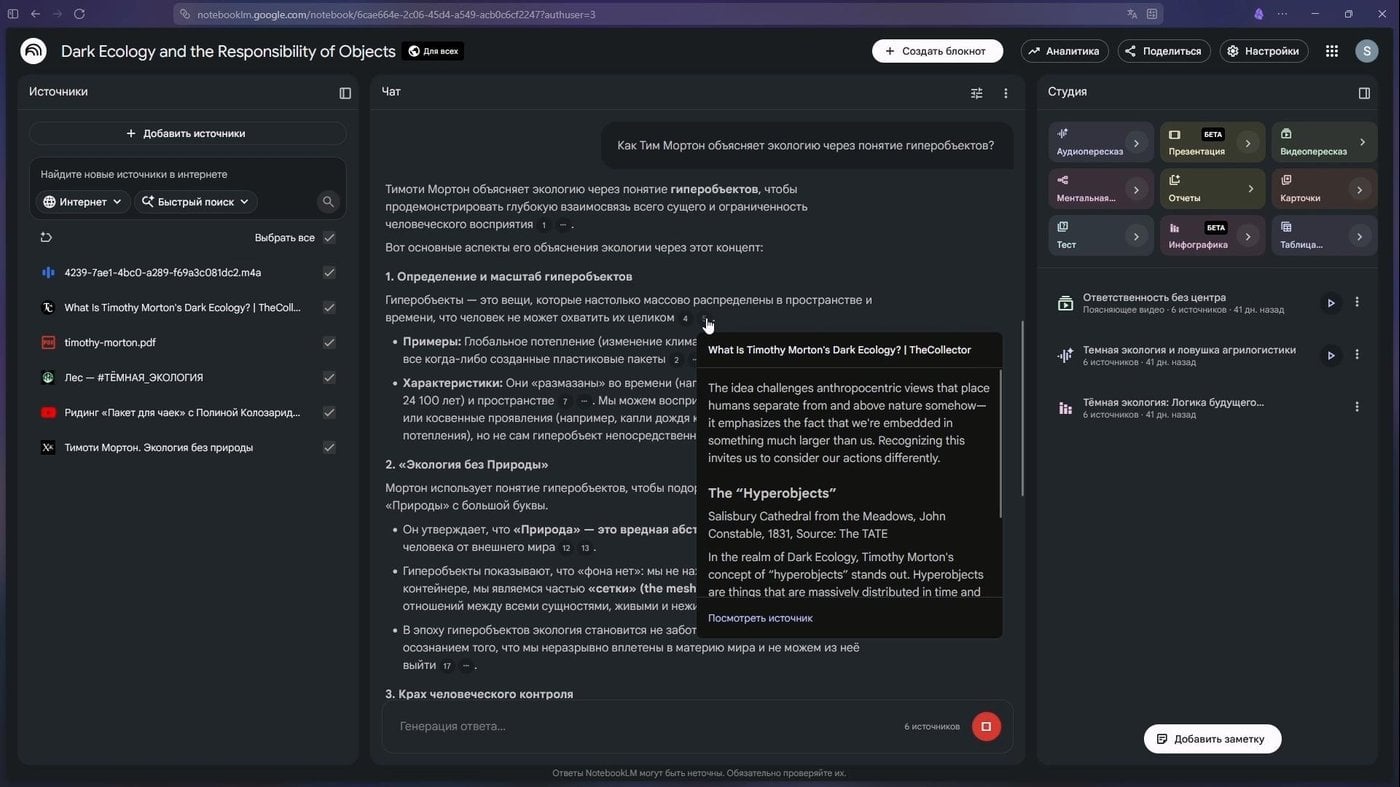Image resolution: width=1400 pixels, height=787 pixels.
Task: Click the YouTube source icon
Action: (x=47, y=412)
